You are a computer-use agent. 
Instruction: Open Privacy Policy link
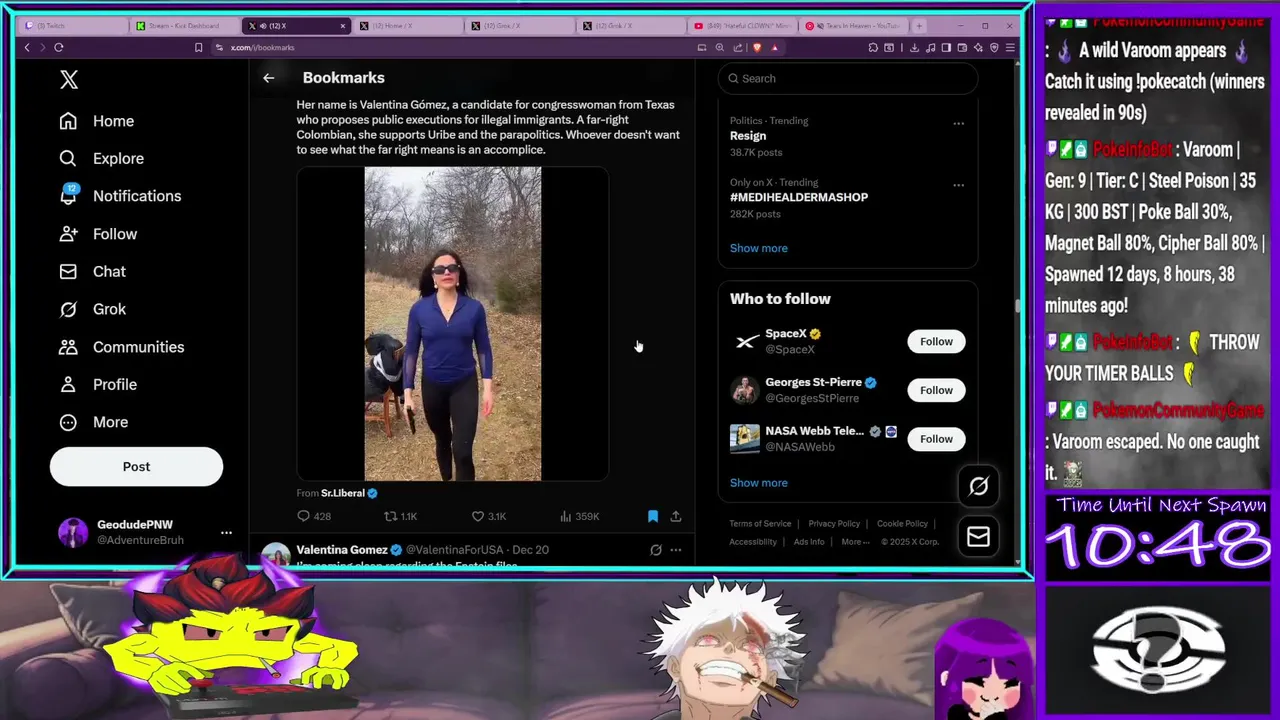tap(834, 524)
